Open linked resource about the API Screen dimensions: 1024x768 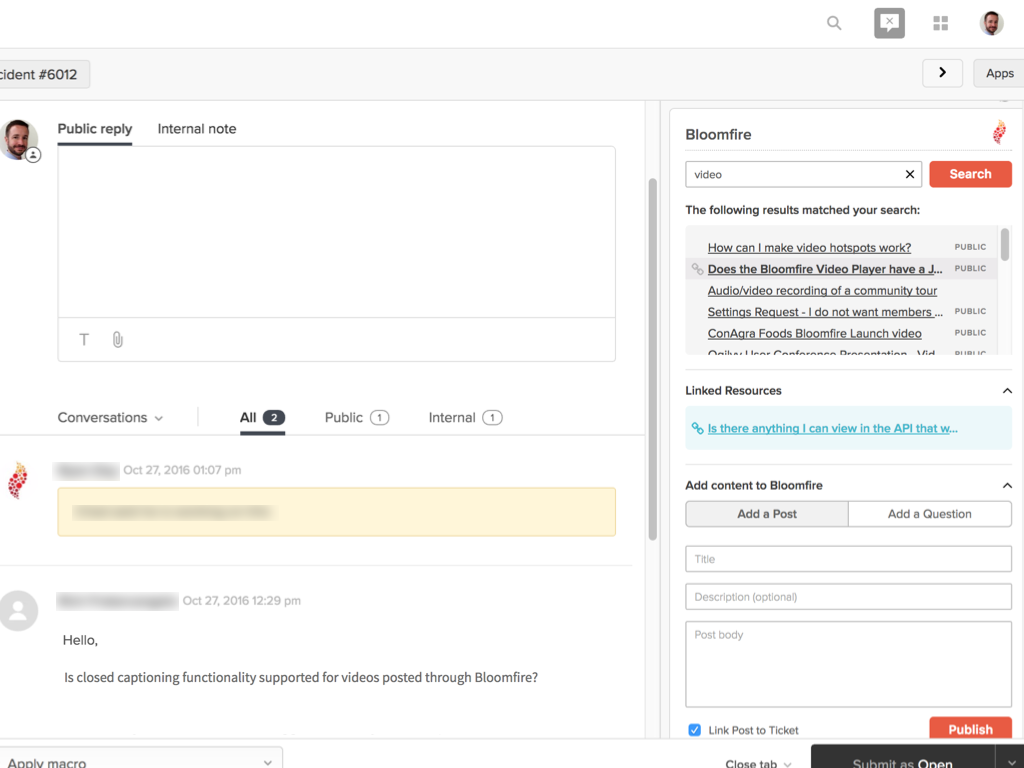coord(832,428)
